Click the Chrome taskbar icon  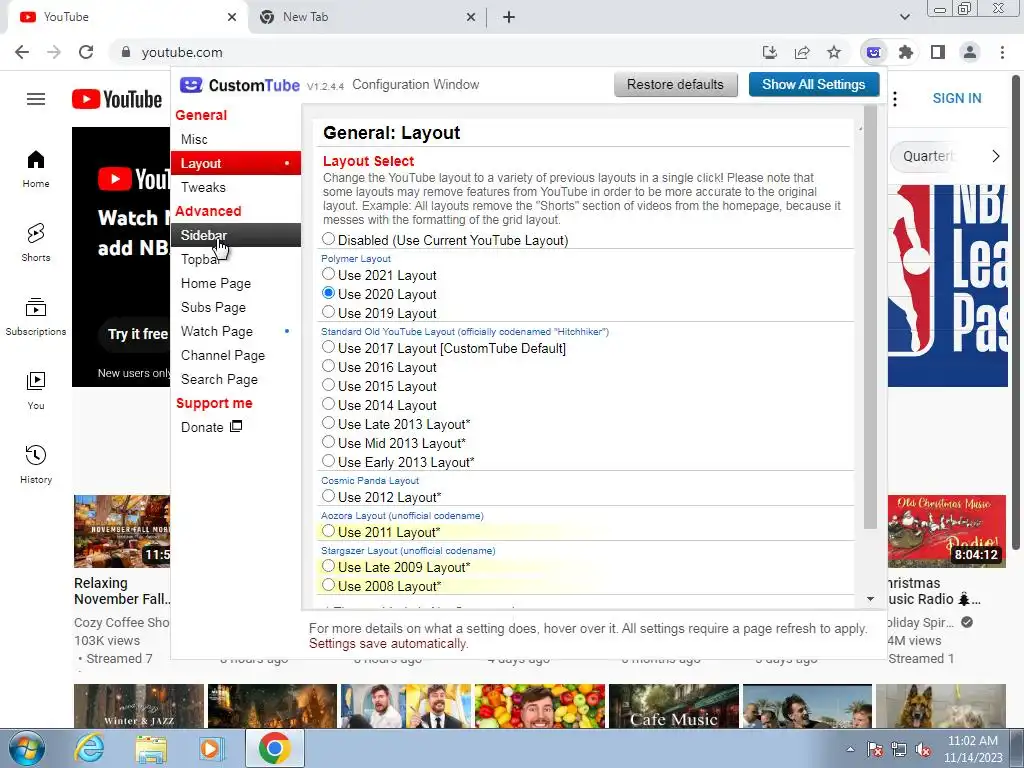click(274, 748)
